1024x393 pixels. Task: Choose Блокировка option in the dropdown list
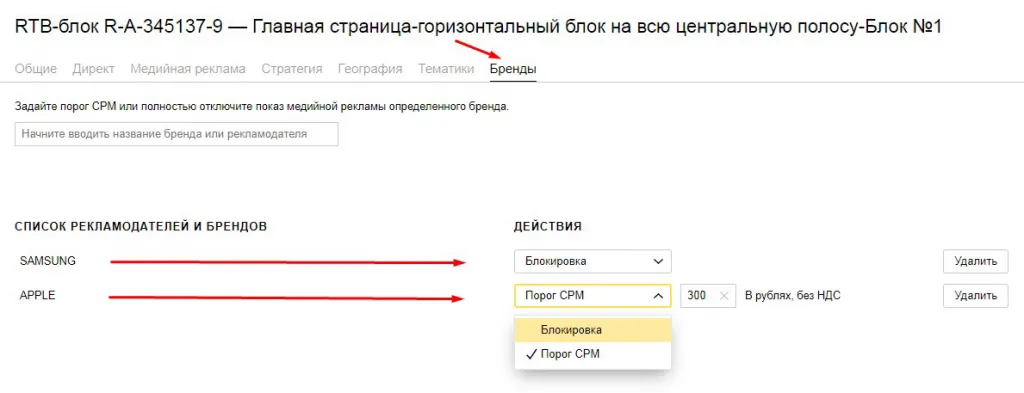[593, 330]
